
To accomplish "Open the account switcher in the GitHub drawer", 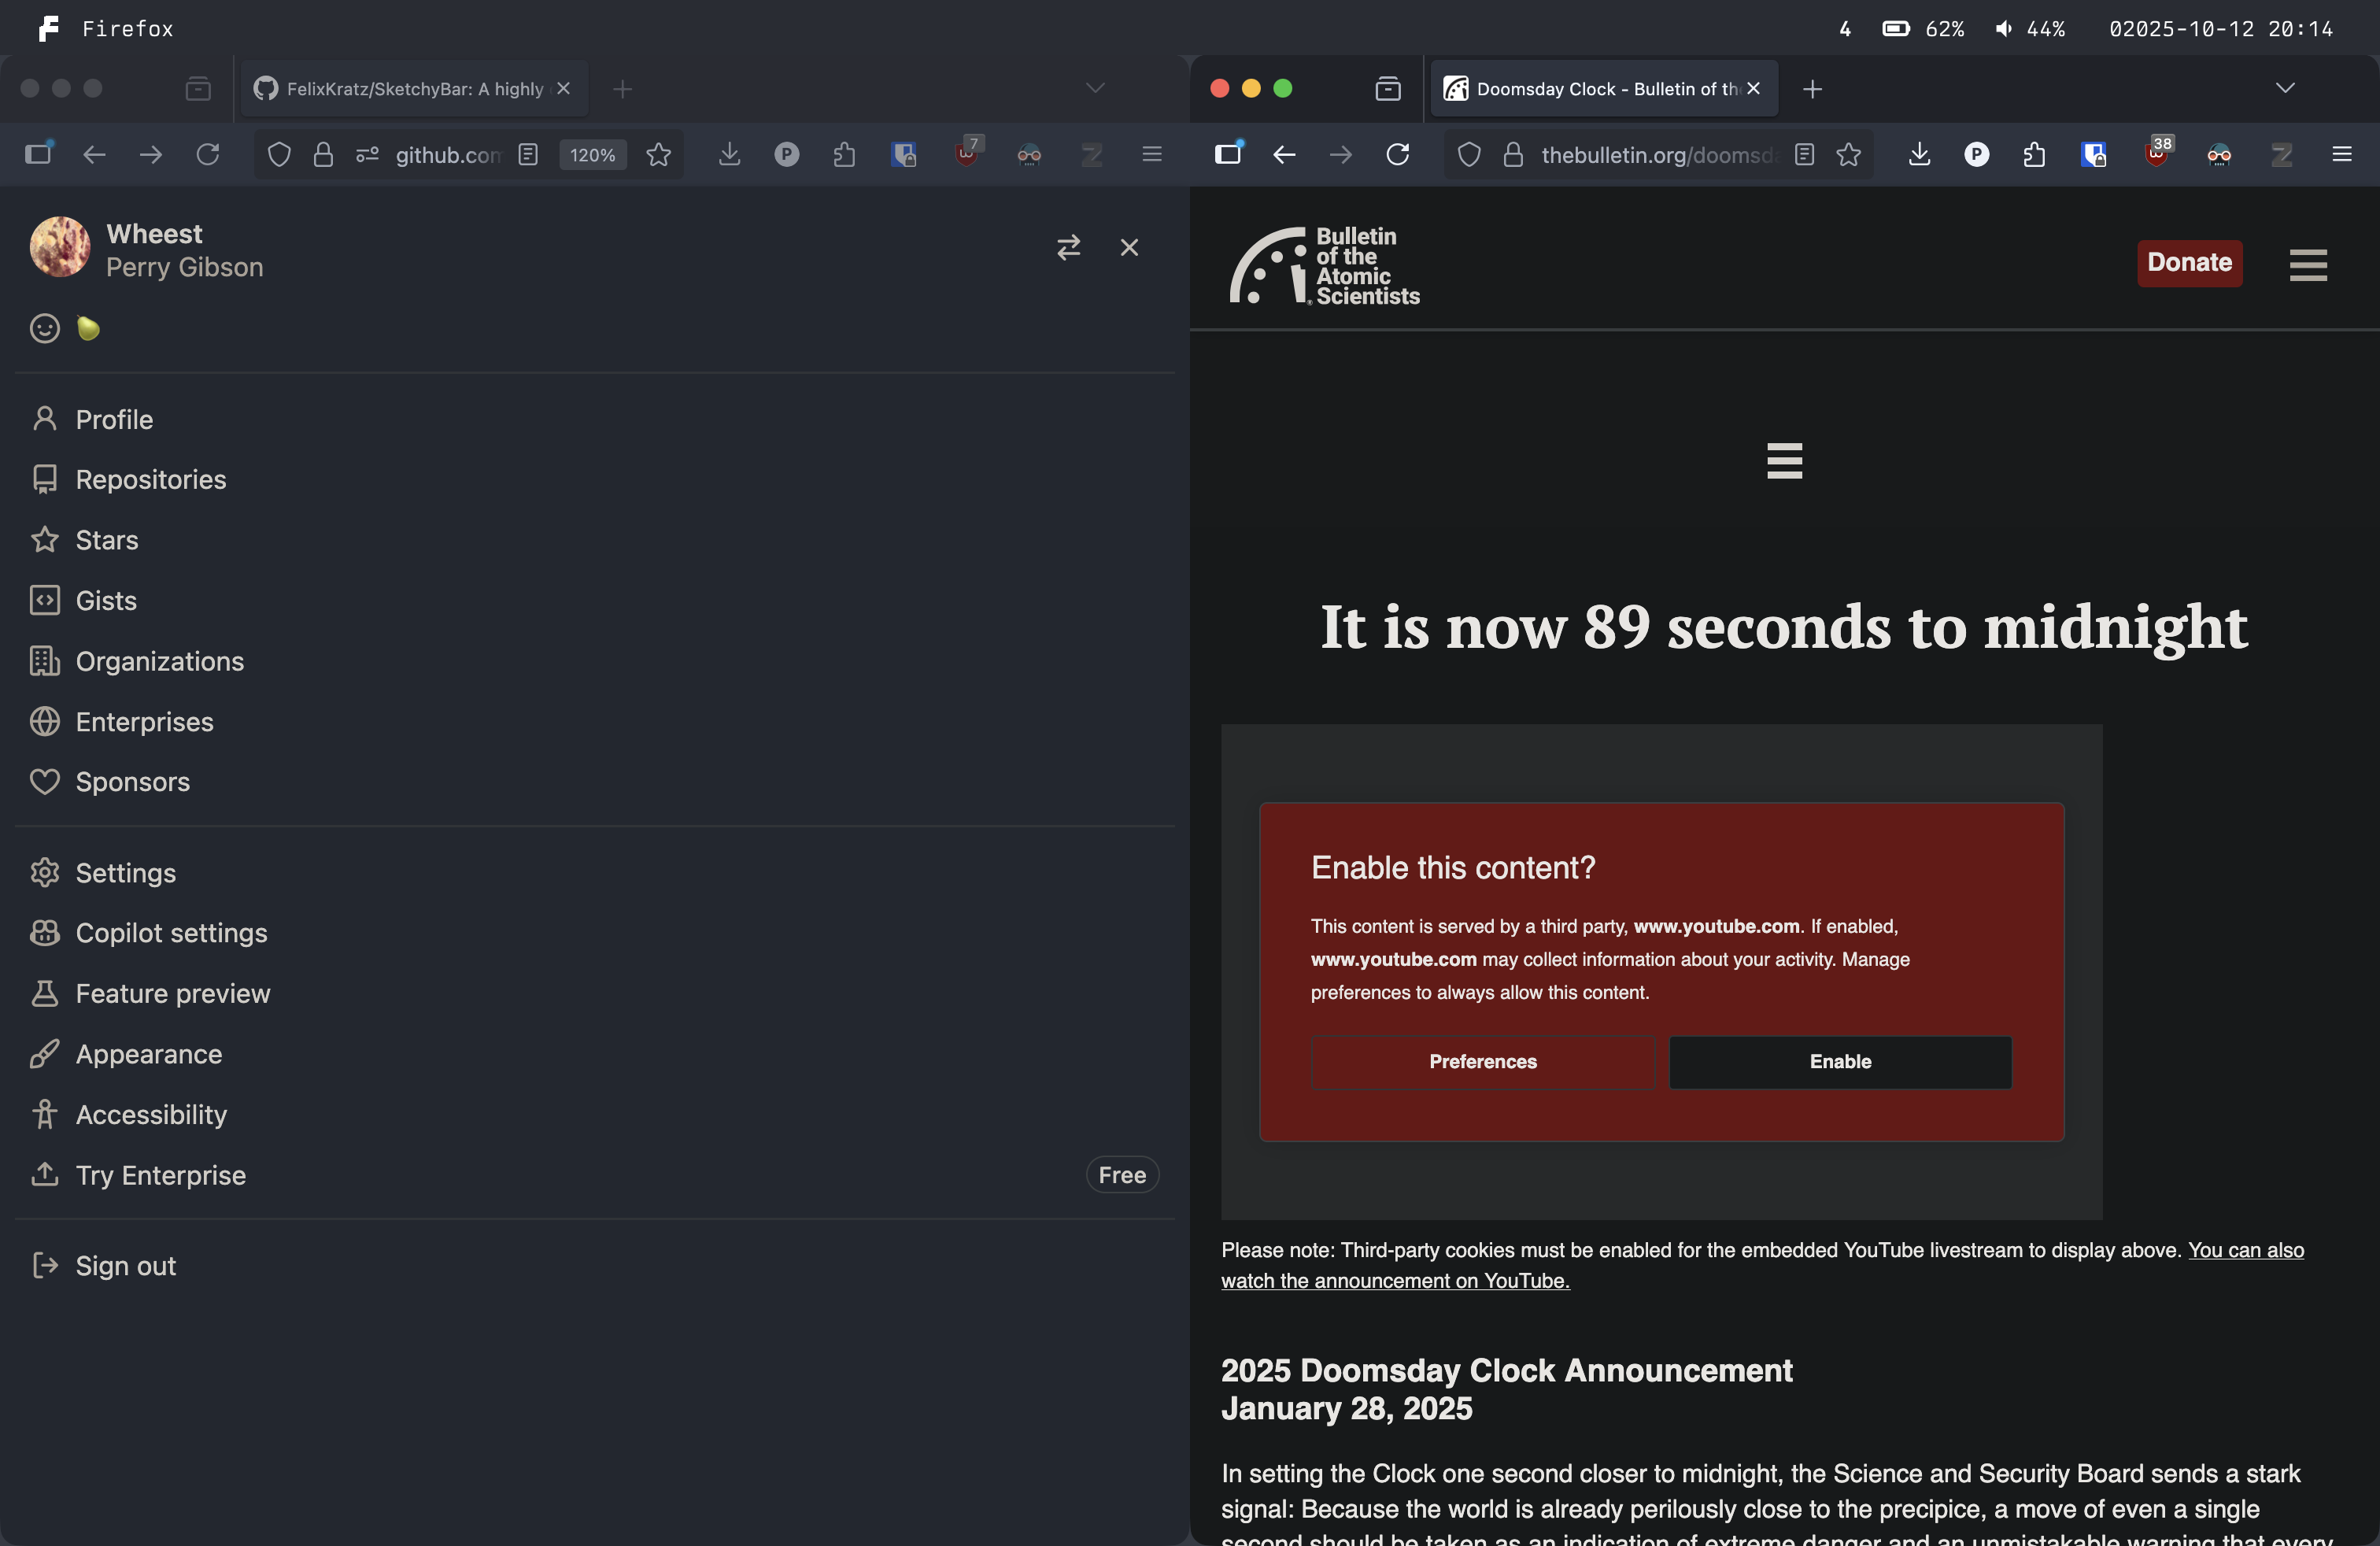I will (x=1069, y=247).
